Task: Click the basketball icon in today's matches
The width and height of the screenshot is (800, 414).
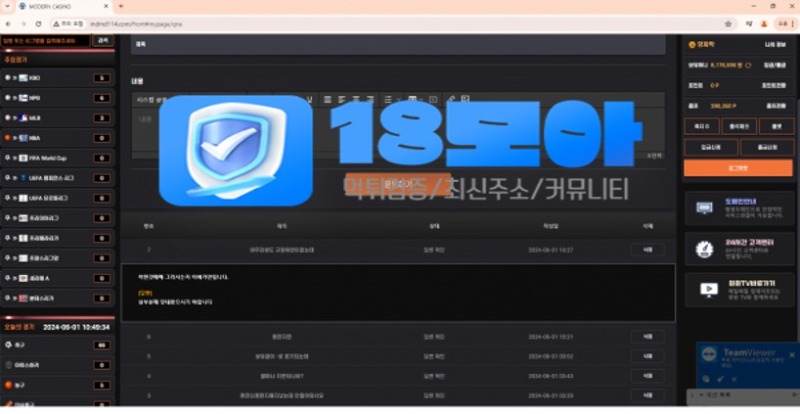Action: point(8,385)
